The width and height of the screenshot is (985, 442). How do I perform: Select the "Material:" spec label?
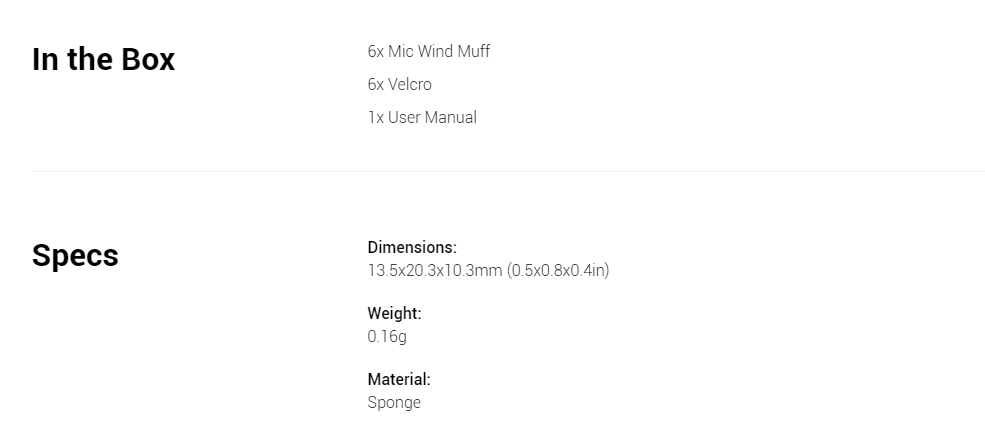pyautogui.click(x=399, y=379)
